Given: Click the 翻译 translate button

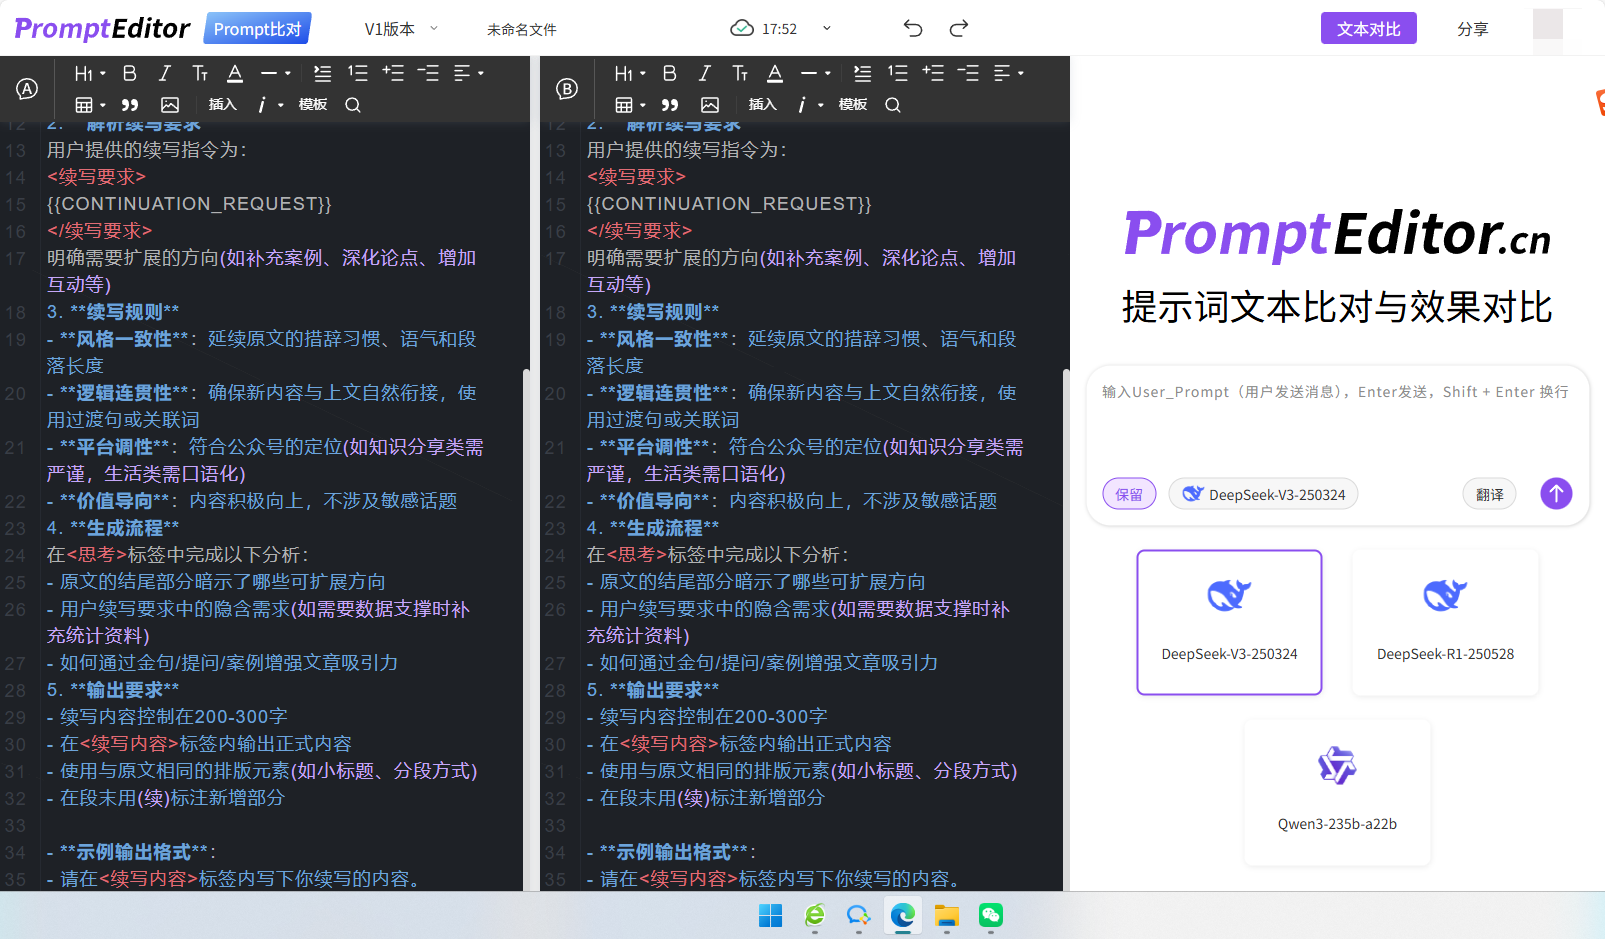Looking at the screenshot, I should click(1489, 493).
